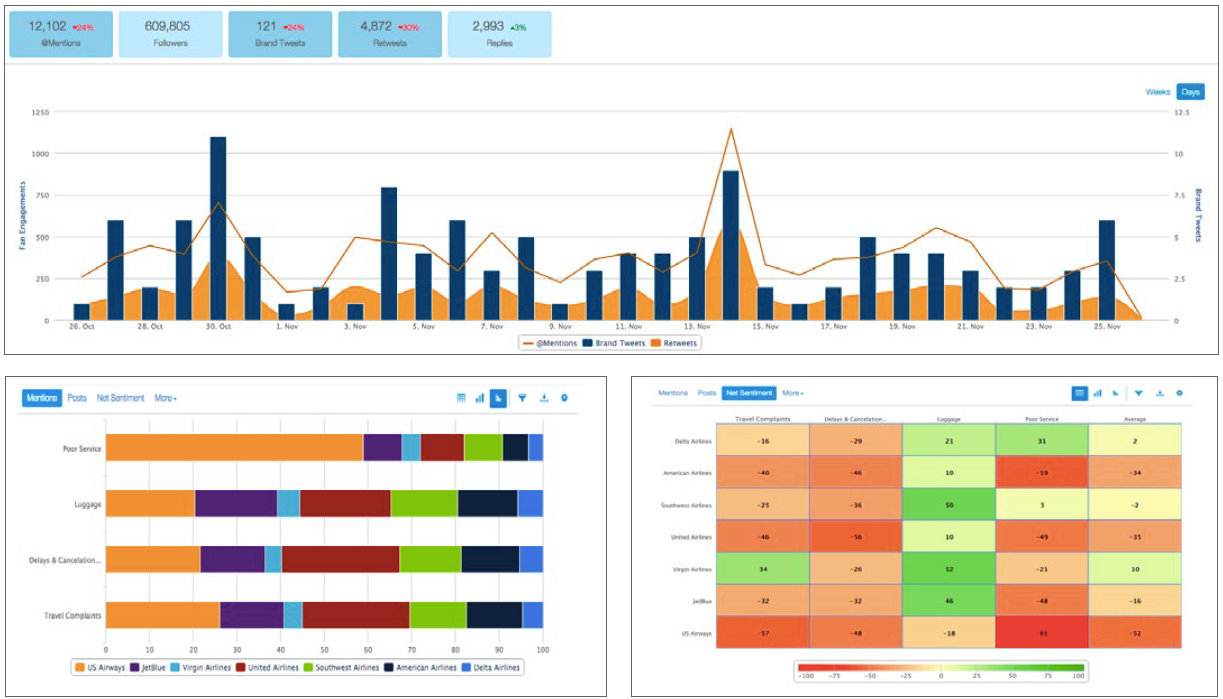The image size is (1223, 699).
Task: Click Virgin Airlines Travel Complaints cell 34
Action: [x=763, y=568]
